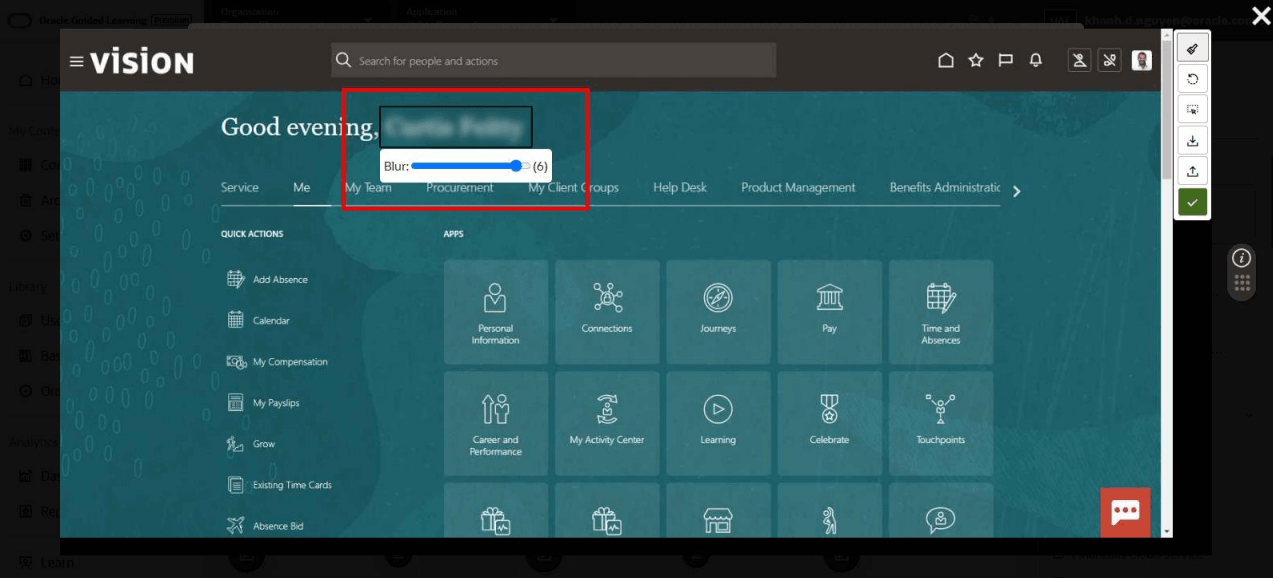Open the storefront icon app tile
The width and height of the screenshot is (1273, 578).
[x=718, y=510]
